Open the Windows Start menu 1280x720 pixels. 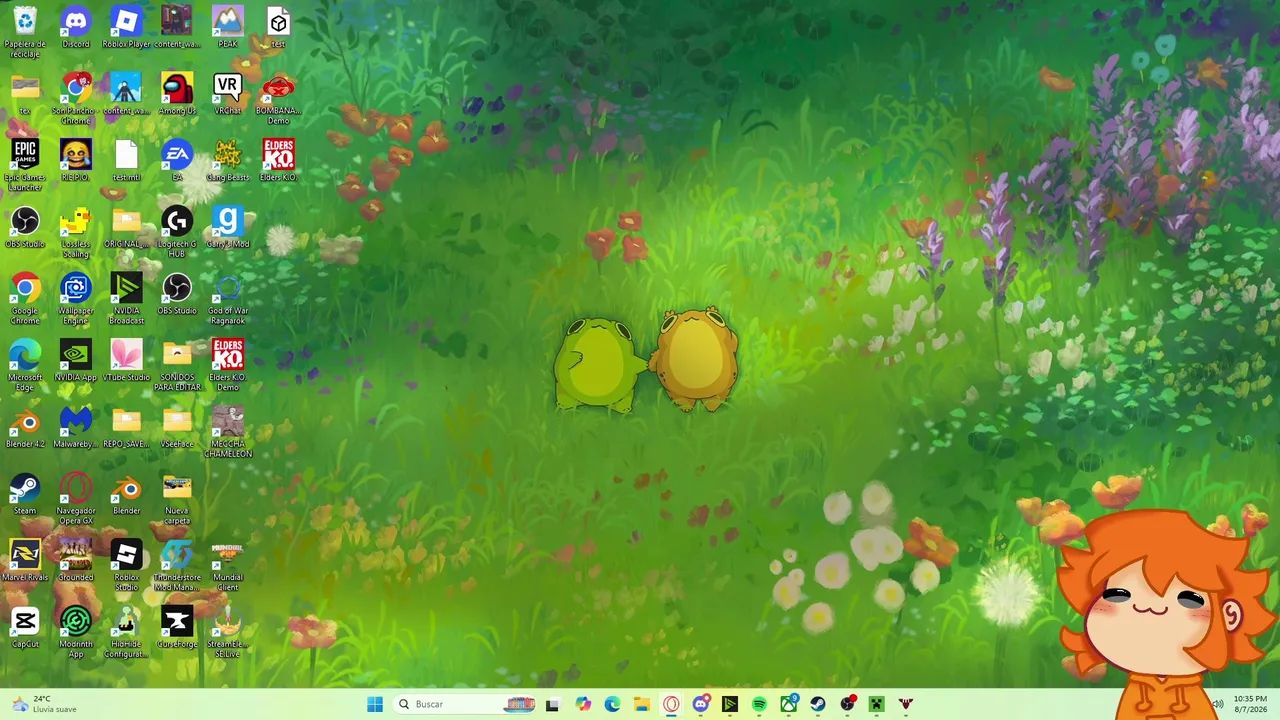[x=375, y=704]
